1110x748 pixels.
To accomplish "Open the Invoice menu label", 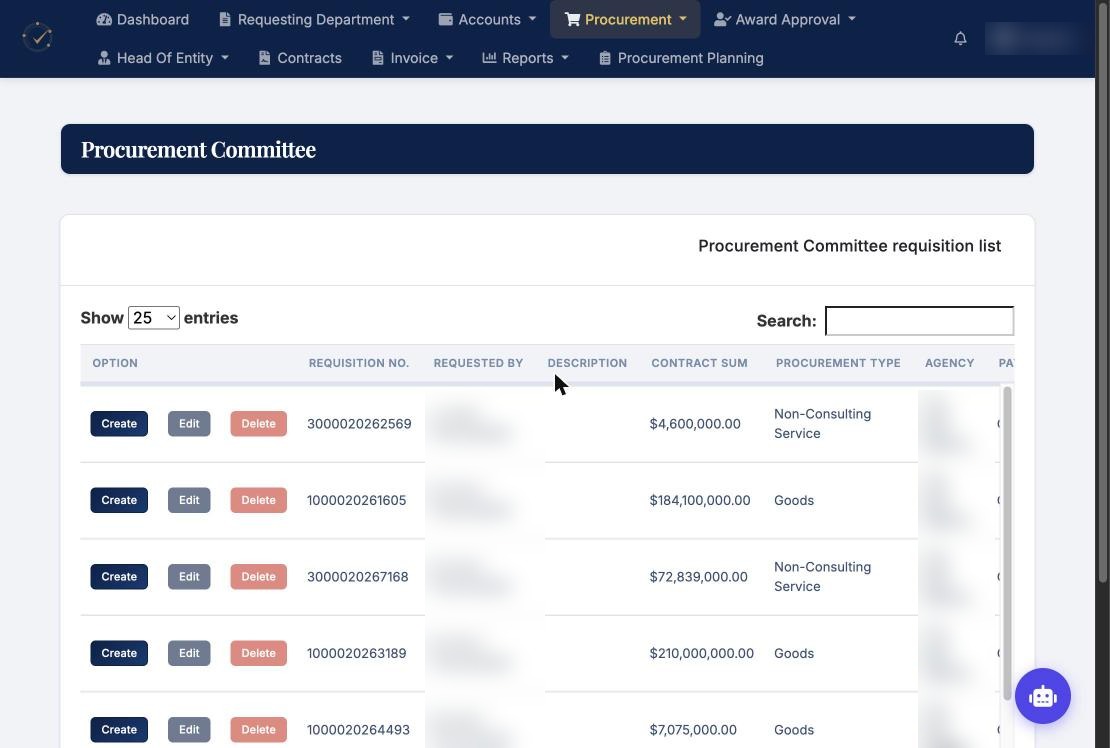I will [x=414, y=58].
